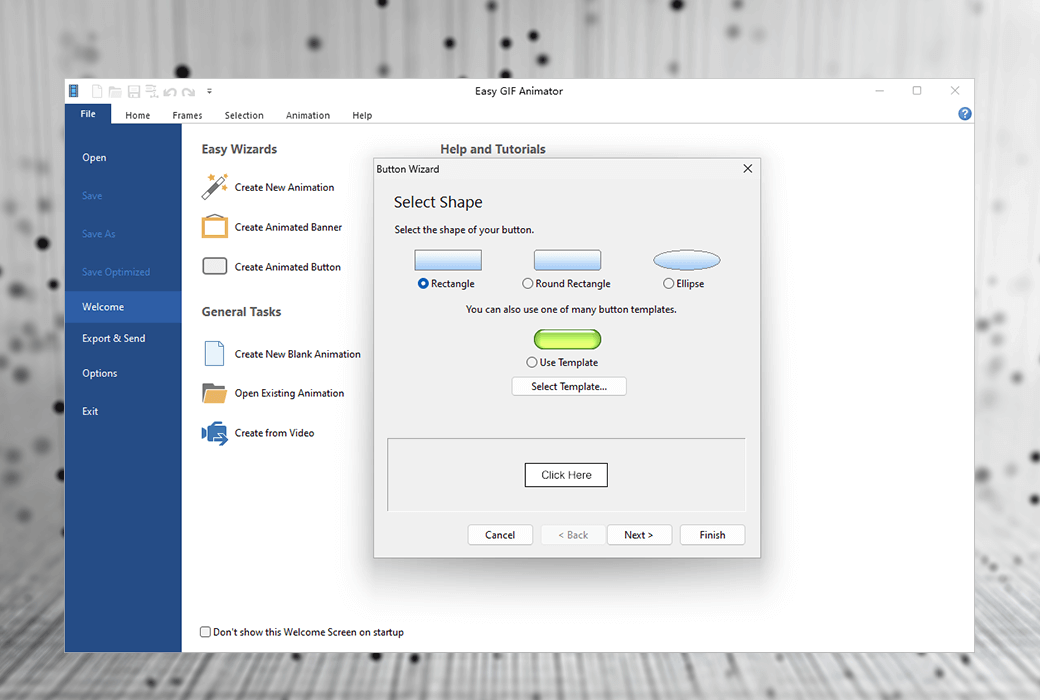The image size is (1040, 700).
Task: Click the magic wand Create New Animation icon
Action: click(214, 187)
